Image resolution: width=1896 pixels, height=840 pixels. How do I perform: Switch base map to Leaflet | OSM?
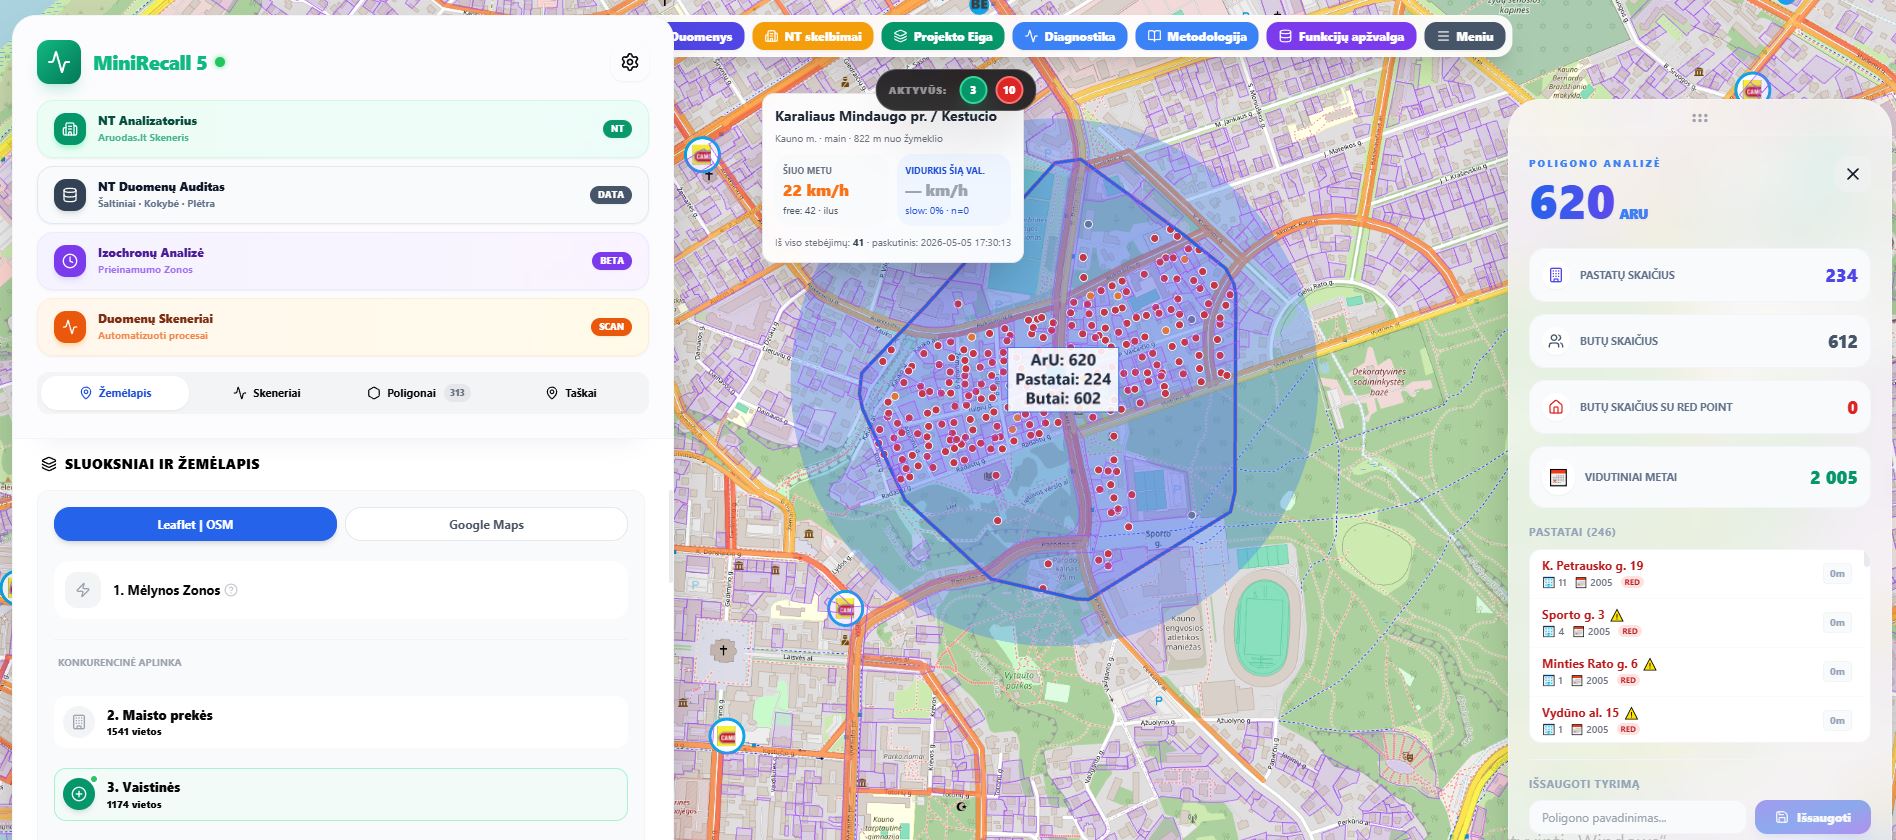click(195, 524)
